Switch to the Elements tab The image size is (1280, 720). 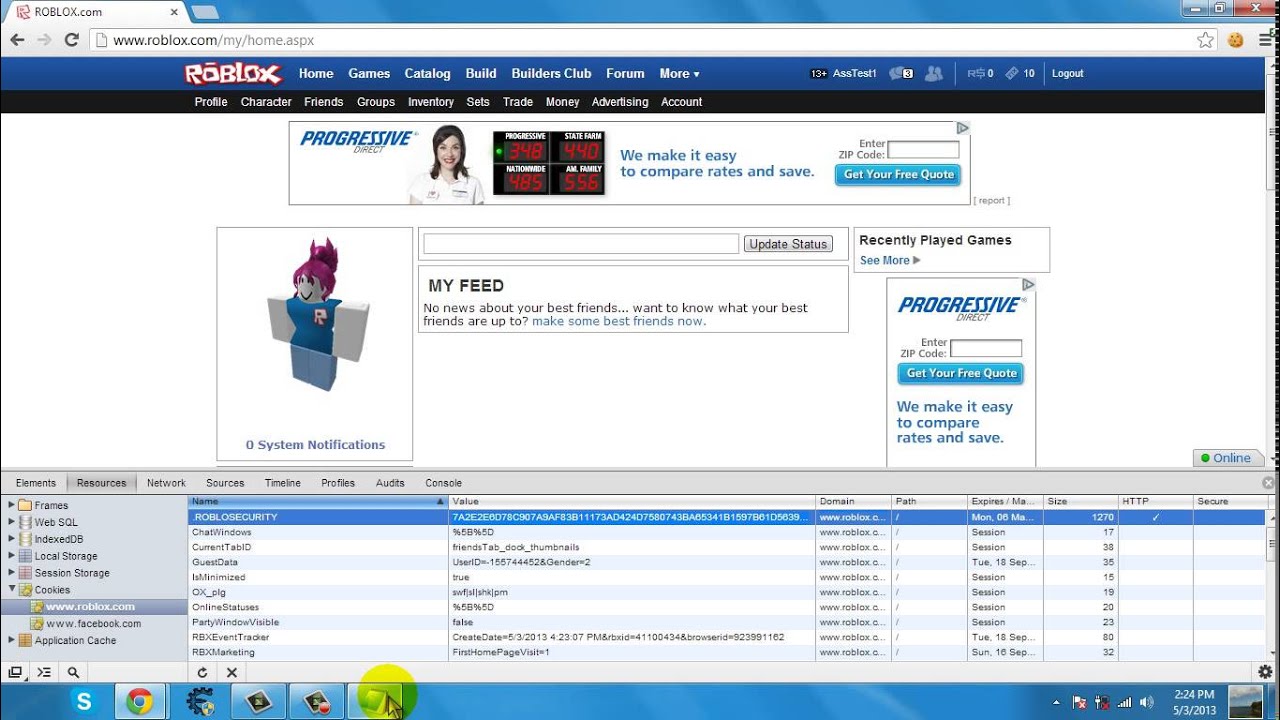pyautogui.click(x=36, y=483)
